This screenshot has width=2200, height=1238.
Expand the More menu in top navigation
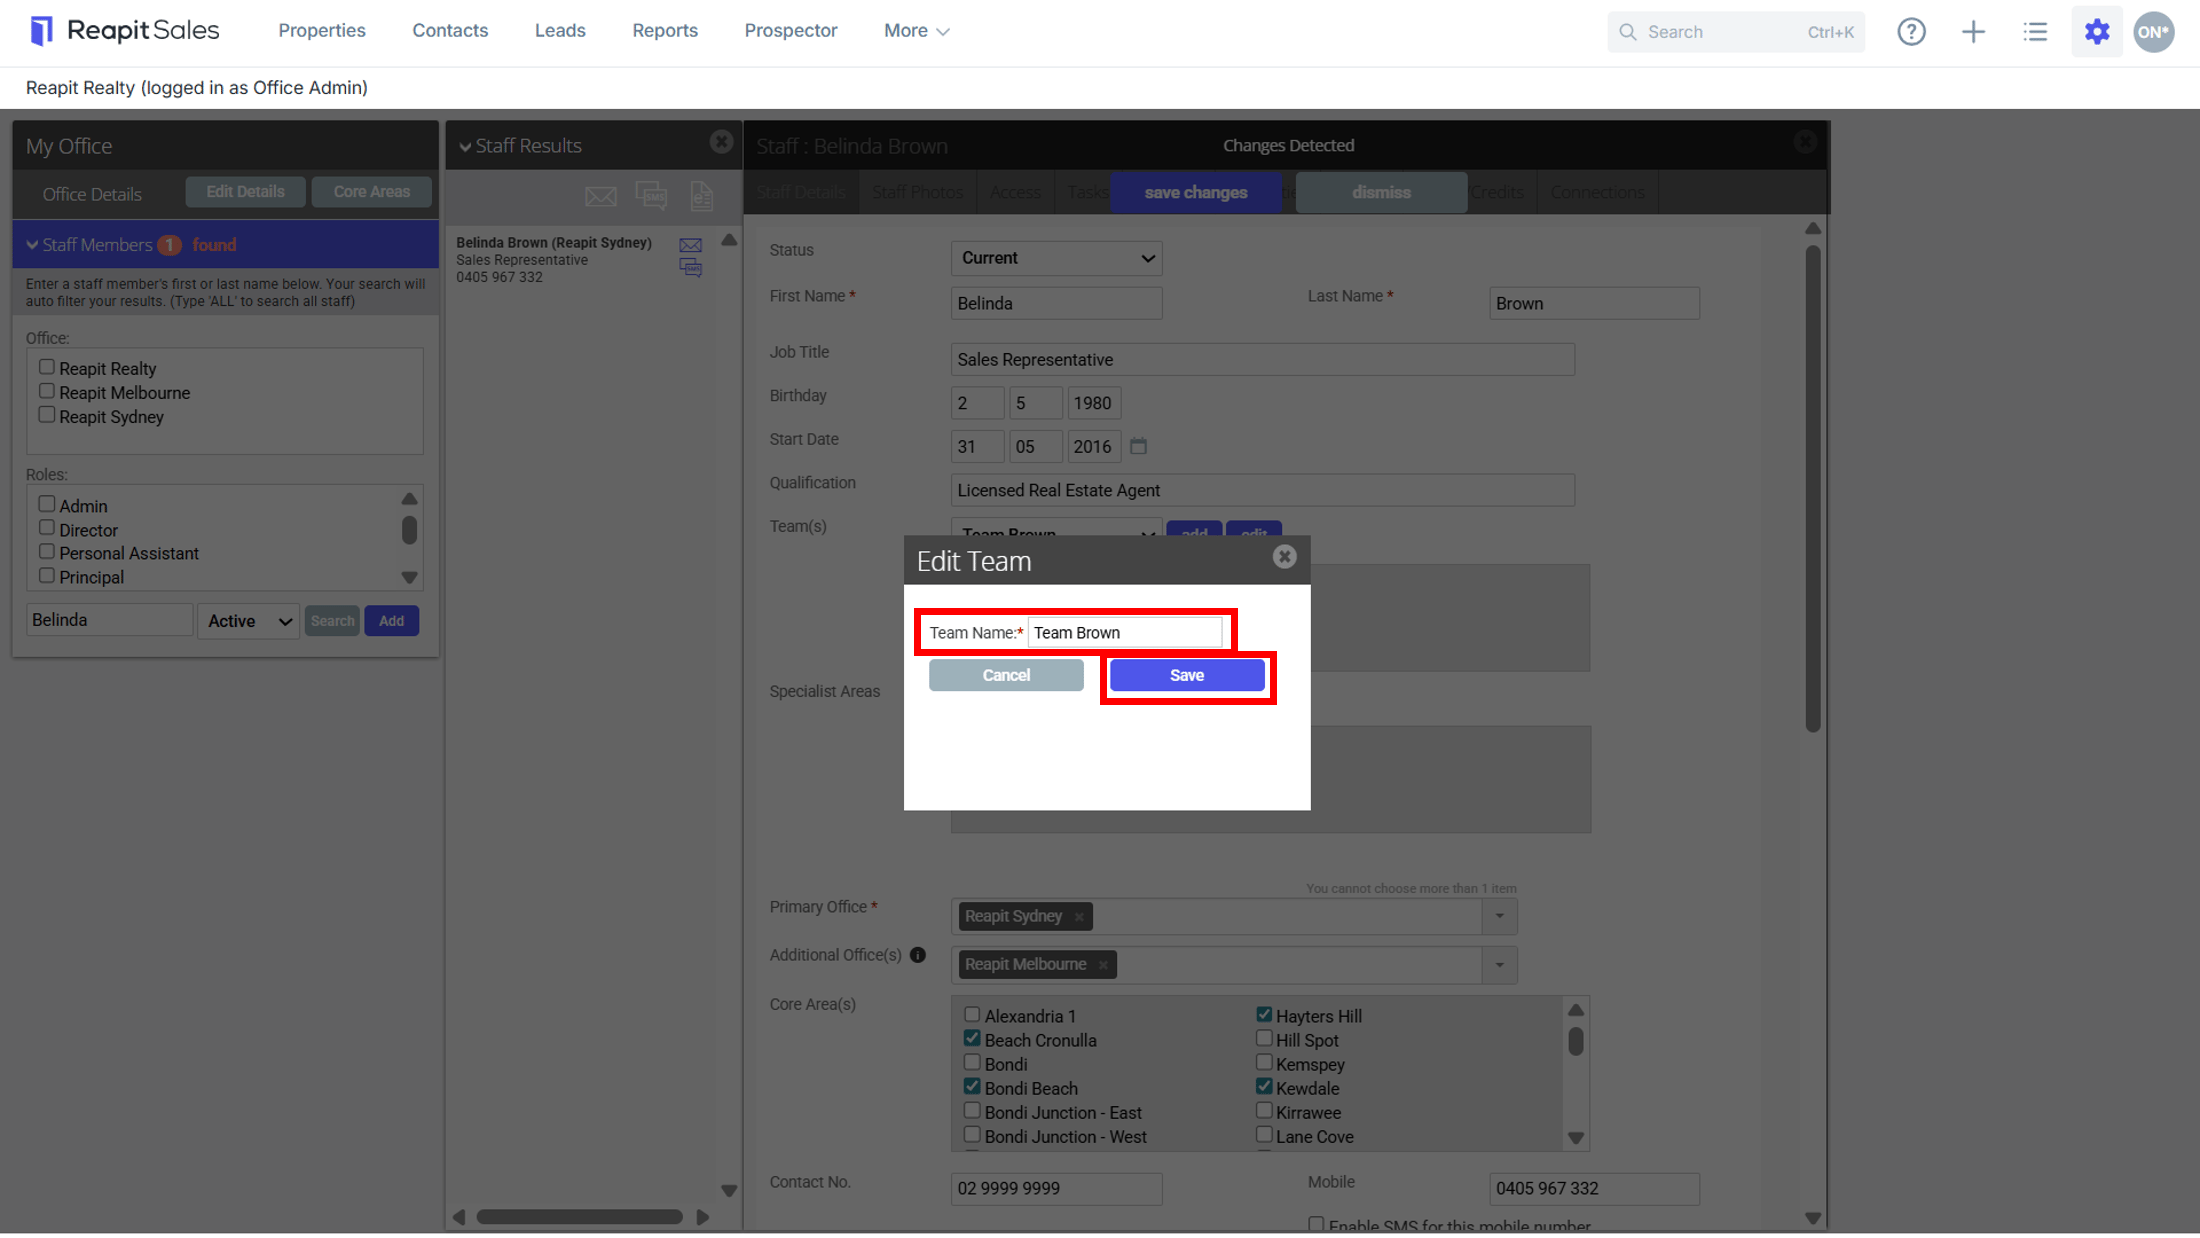[916, 31]
